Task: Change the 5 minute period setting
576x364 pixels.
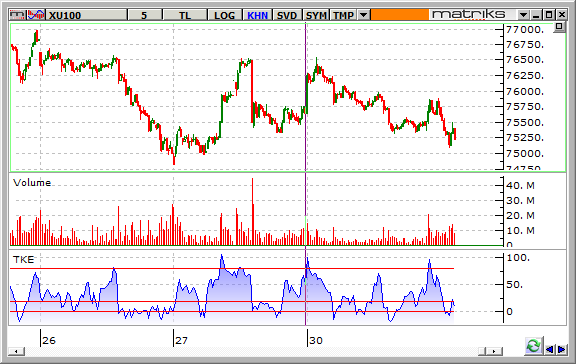Action: point(144,15)
